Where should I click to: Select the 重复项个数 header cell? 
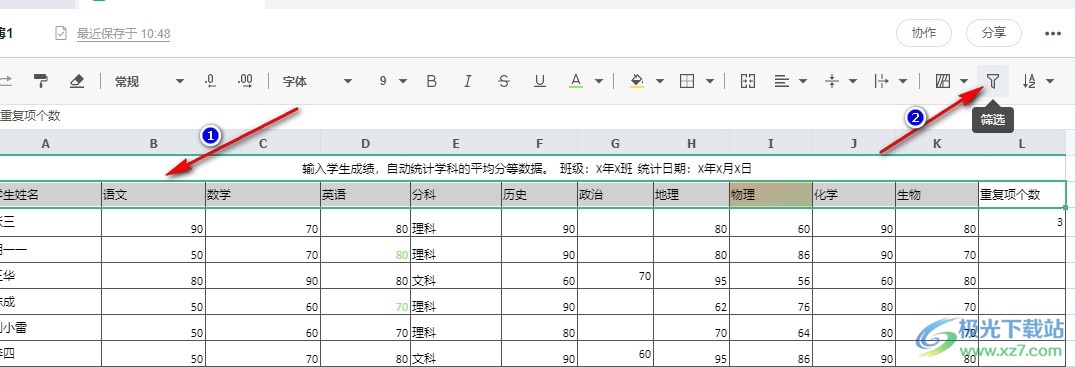1022,194
